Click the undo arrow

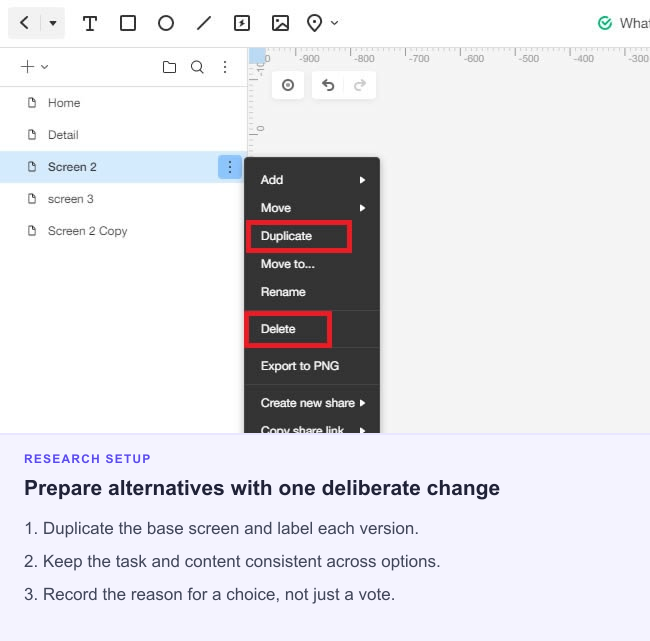[x=328, y=85]
